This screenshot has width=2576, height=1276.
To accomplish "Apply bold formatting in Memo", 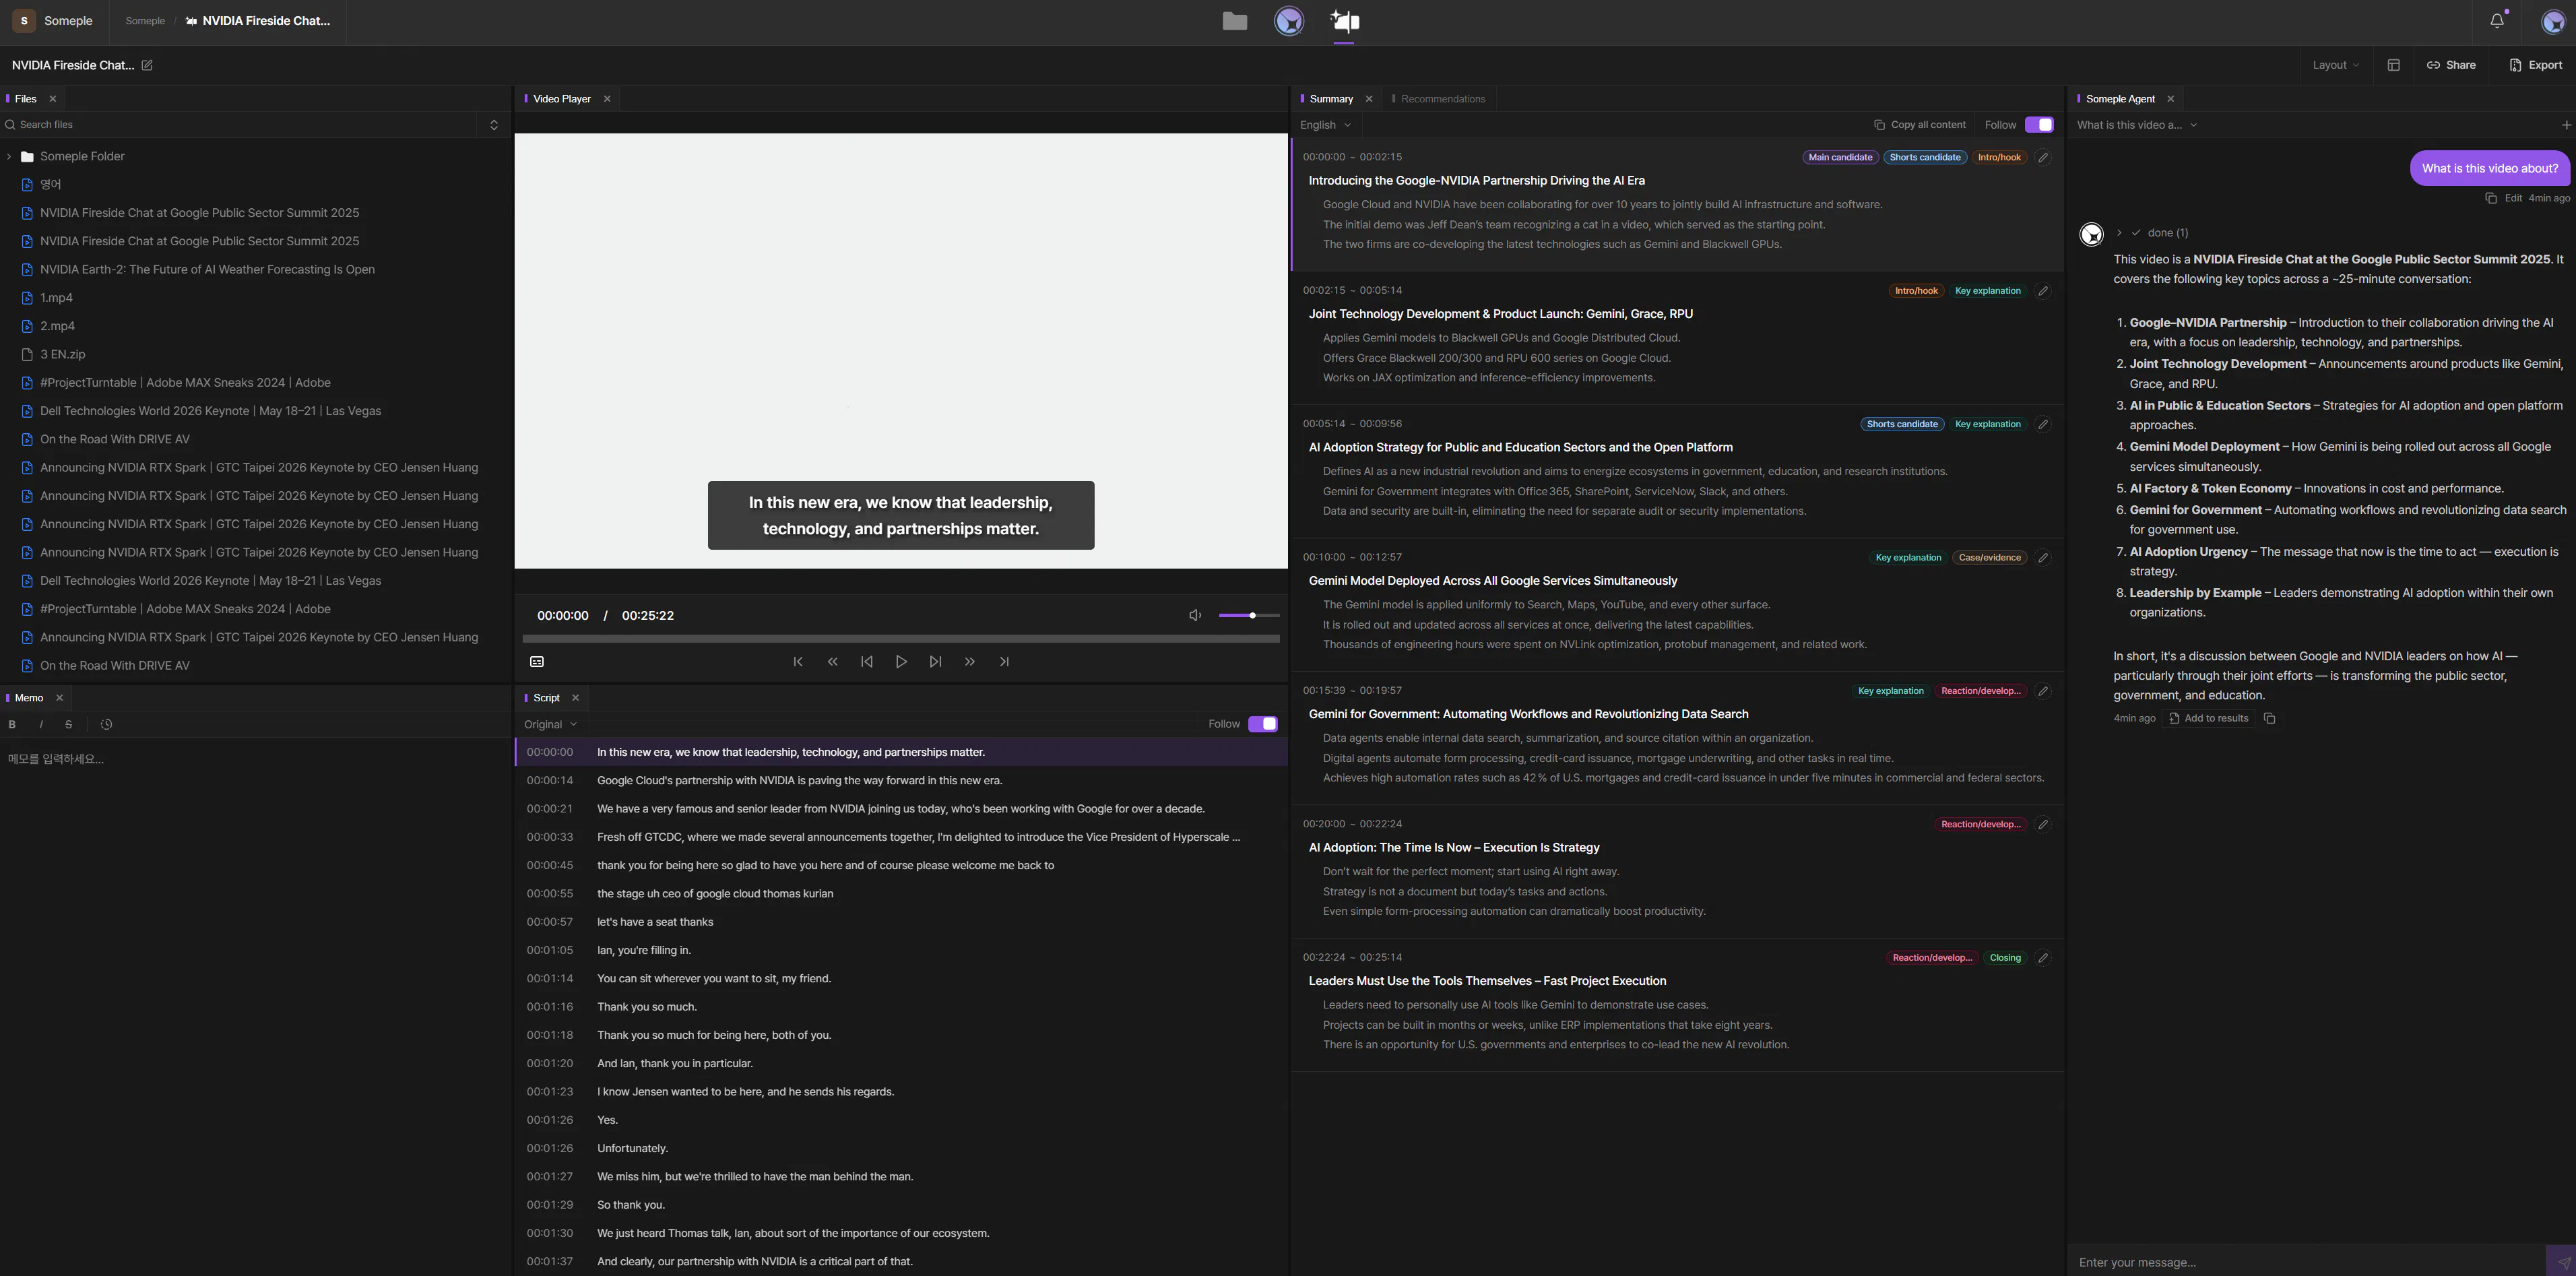I will (x=12, y=725).
